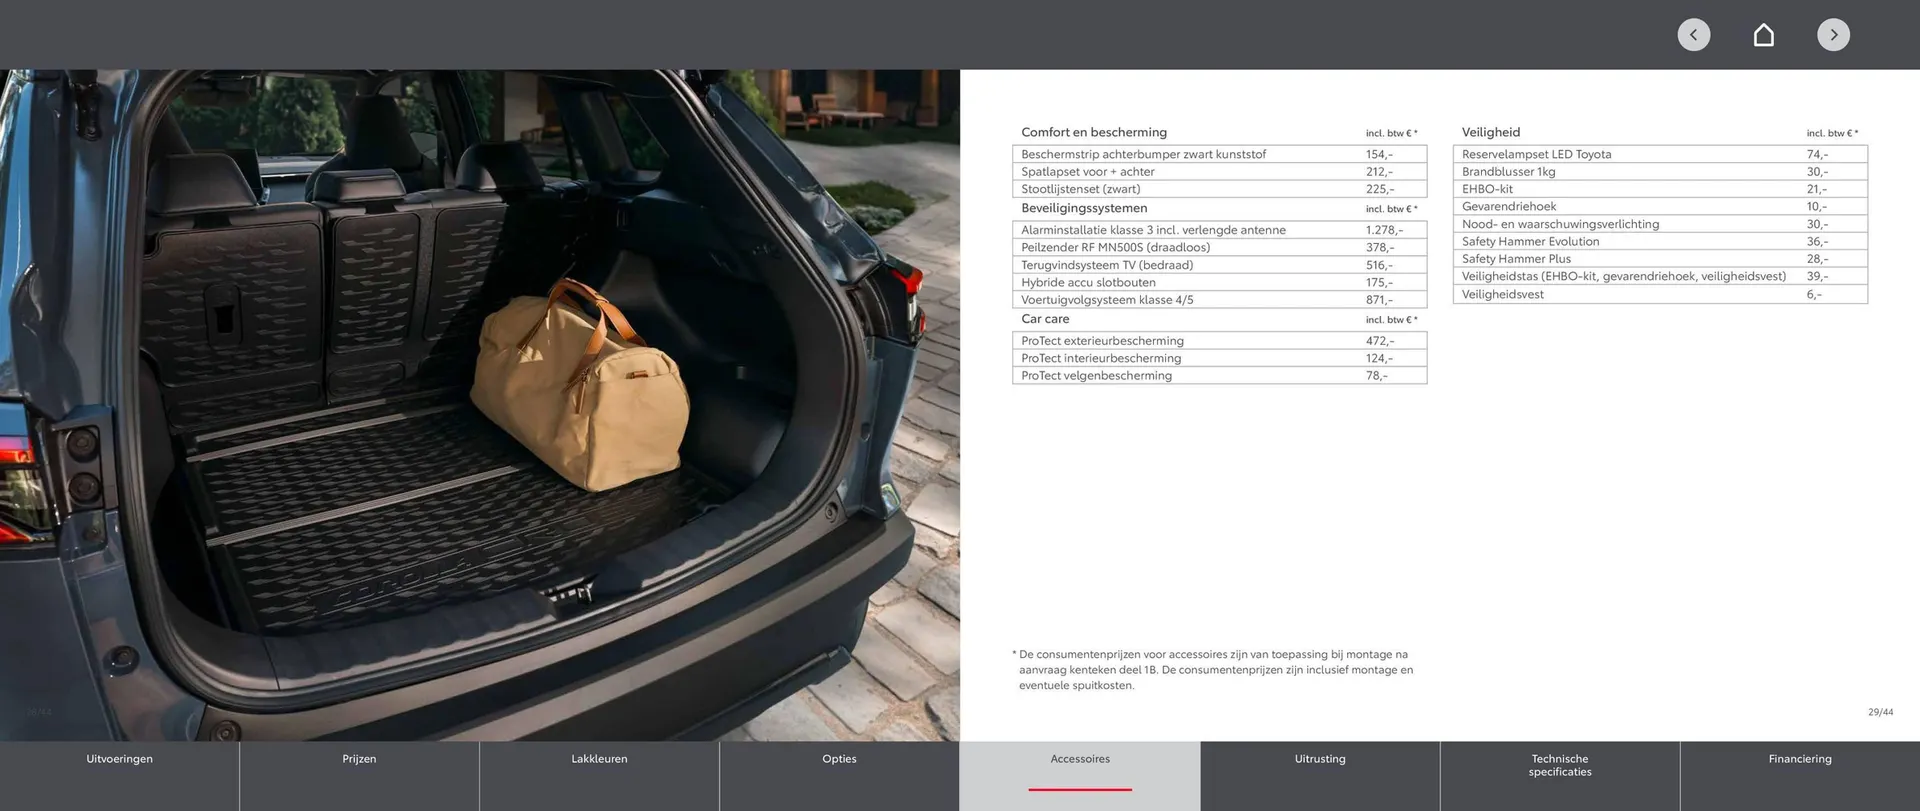
Task: Select the 'Beveiligingssystemen' heading
Action: tap(1084, 208)
